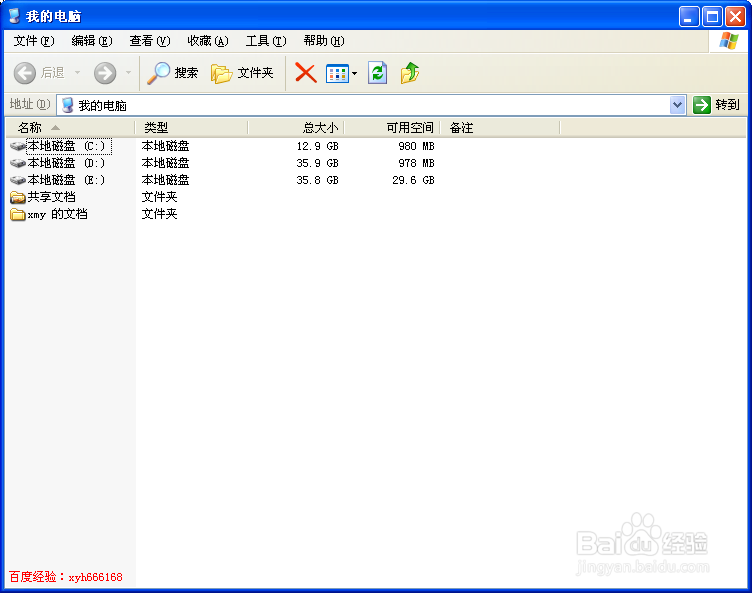Open the 编辑(E) menu

pos(92,41)
